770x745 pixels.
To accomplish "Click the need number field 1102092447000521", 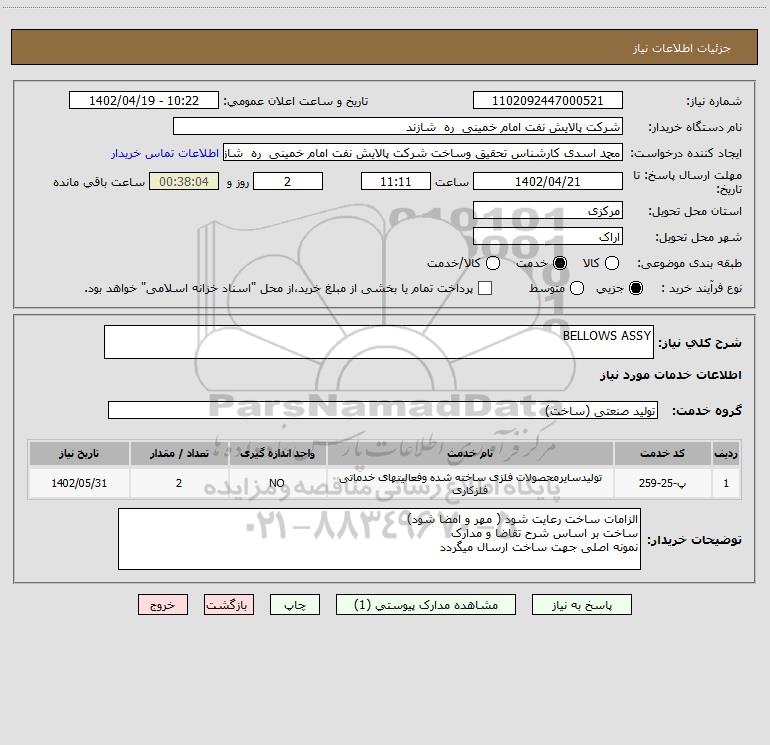I will tap(548, 100).
